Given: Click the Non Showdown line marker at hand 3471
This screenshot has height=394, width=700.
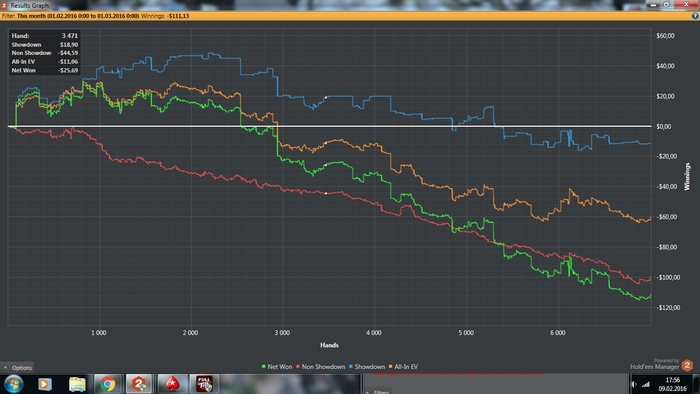Looking at the screenshot, I should 326,194.
